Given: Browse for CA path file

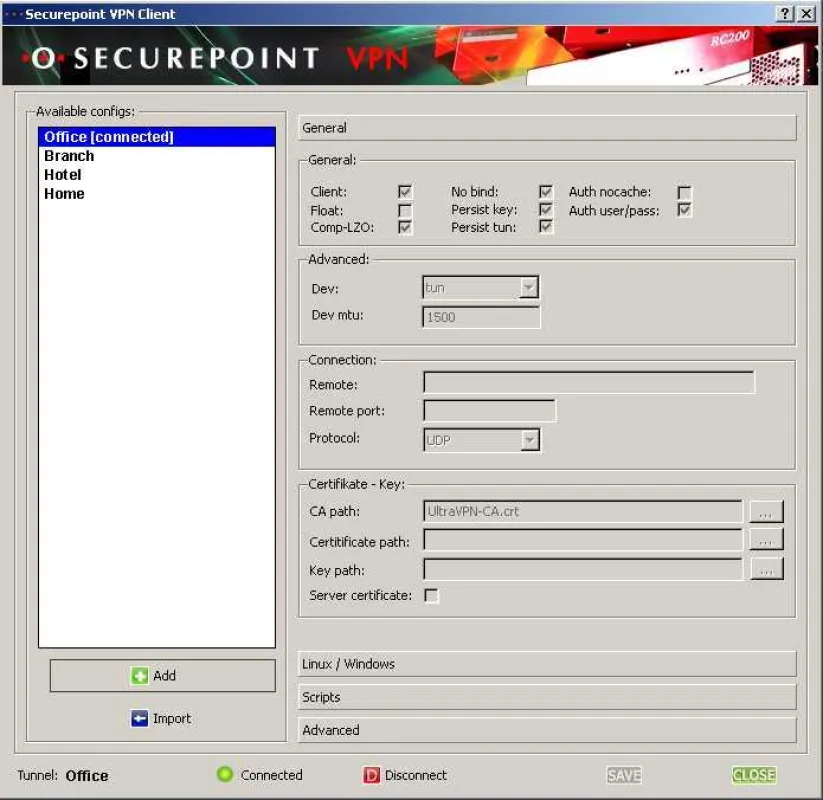Looking at the screenshot, I should [x=766, y=511].
